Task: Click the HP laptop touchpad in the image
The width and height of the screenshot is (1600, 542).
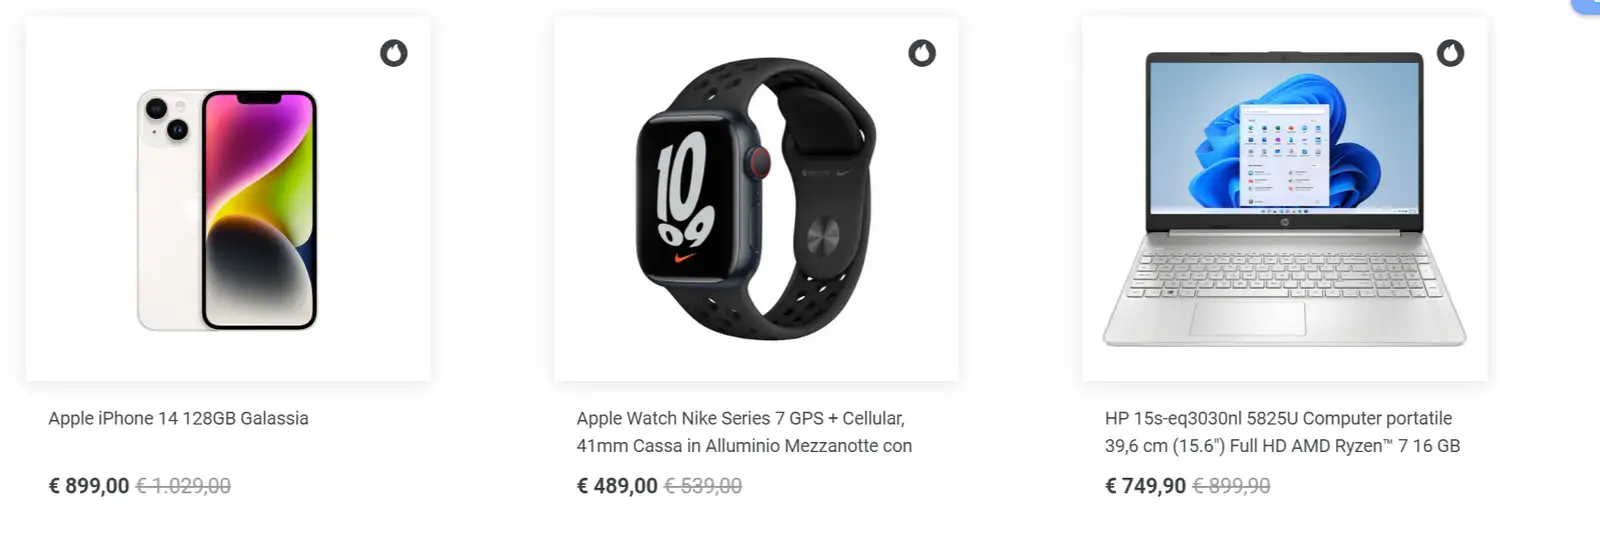Action: pos(1248,317)
